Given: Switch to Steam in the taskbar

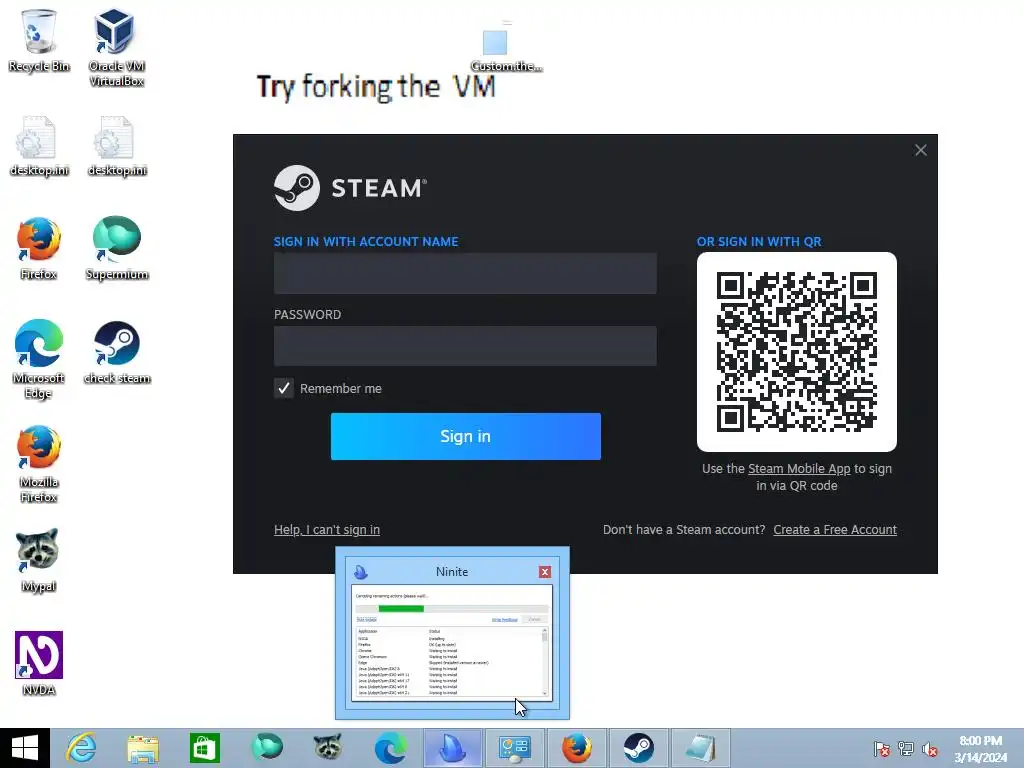Looking at the screenshot, I should coord(638,748).
